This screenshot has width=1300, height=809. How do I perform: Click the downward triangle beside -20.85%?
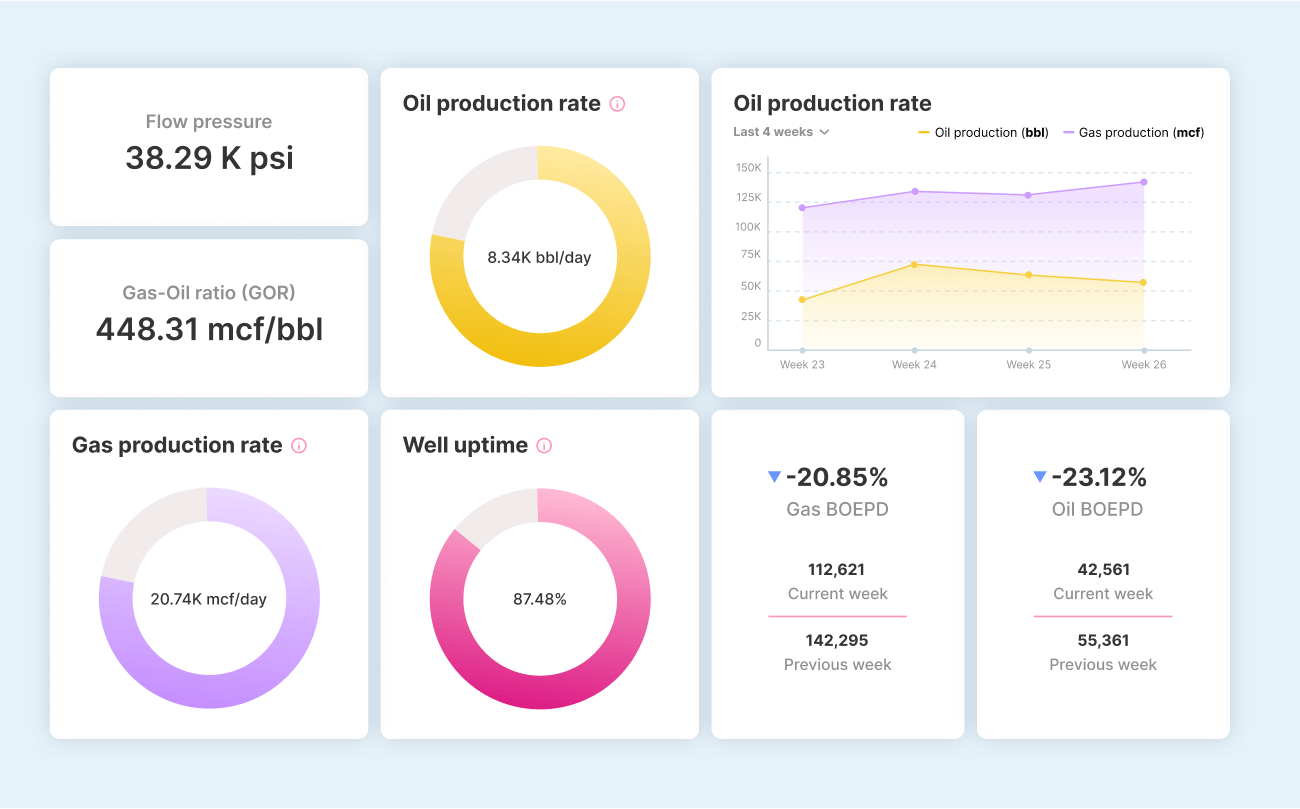[773, 477]
